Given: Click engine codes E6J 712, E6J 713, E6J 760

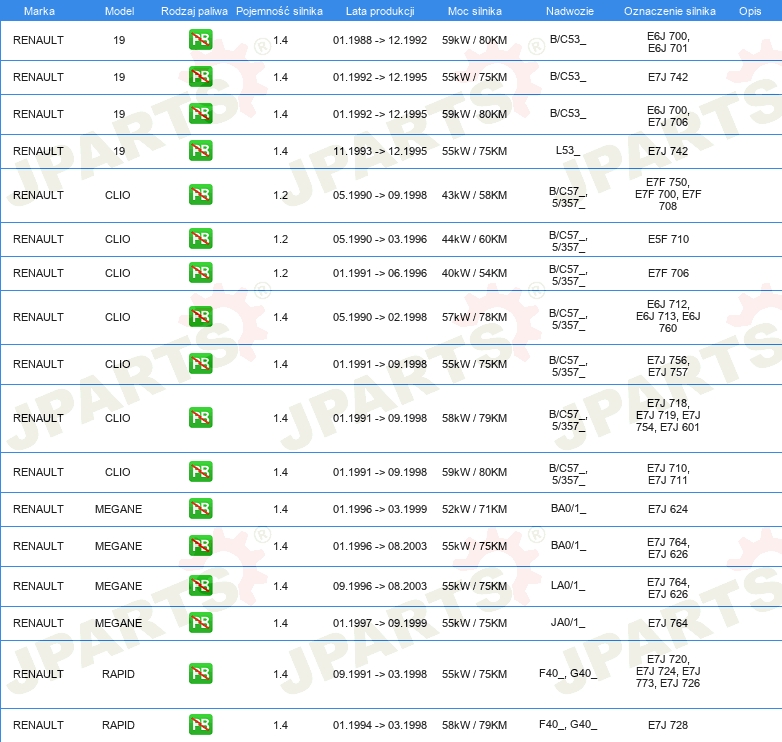Looking at the screenshot, I should tap(668, 316).
